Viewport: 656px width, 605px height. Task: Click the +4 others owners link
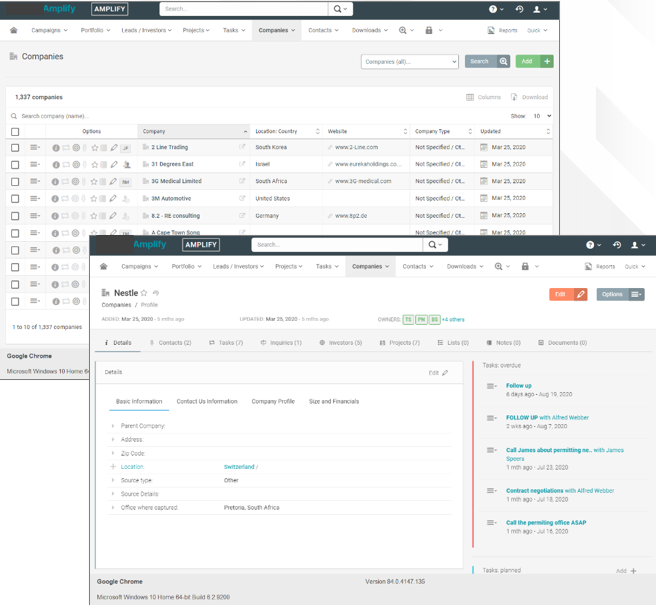pyautogui.click(x=454, y=320)
